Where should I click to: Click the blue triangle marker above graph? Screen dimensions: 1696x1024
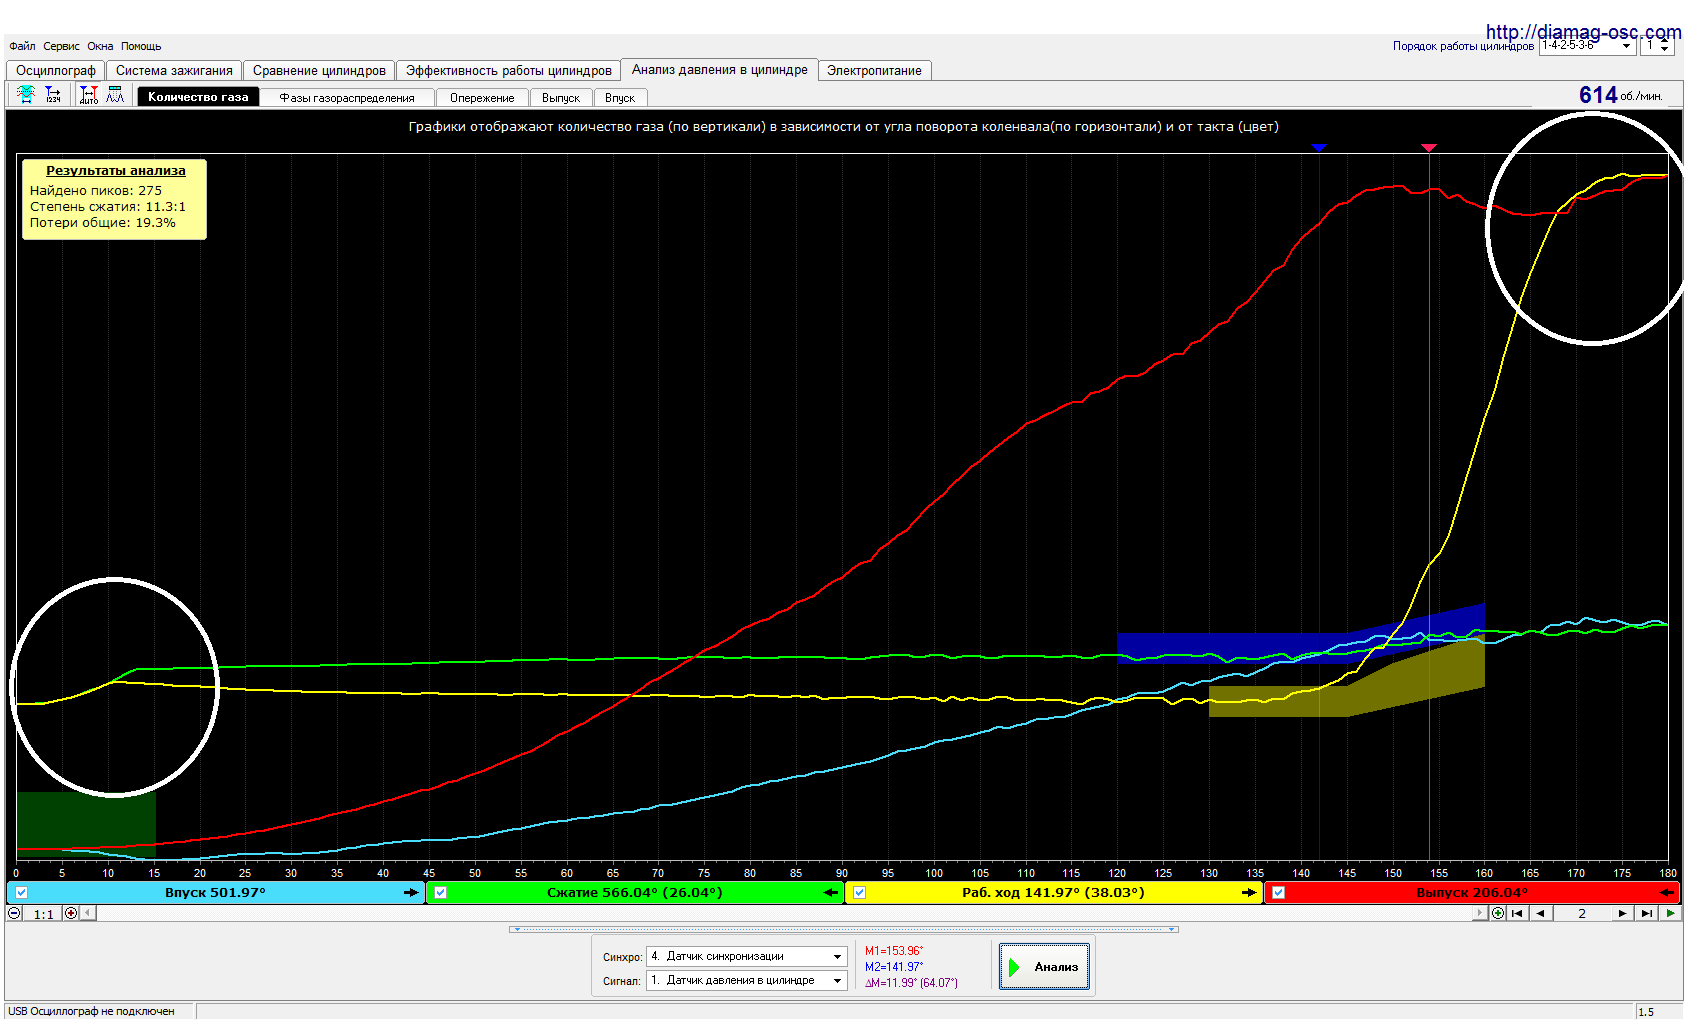pyautogui.click(x=1319, y=147)
